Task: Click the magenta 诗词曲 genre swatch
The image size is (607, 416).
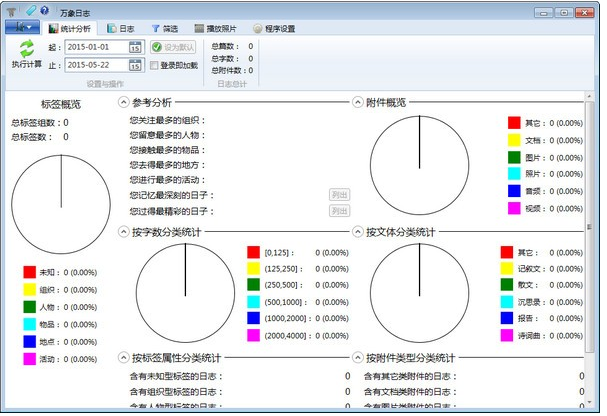Action: click(x=507, y=336)
